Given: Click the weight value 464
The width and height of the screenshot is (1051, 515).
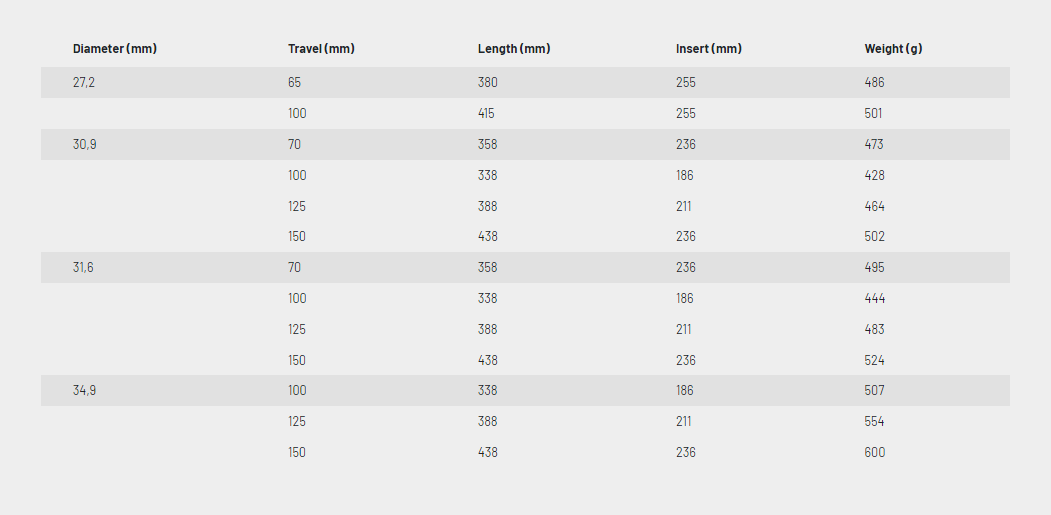Looking at the screenshot, I should pyautogui.click(x=875, y=206).
